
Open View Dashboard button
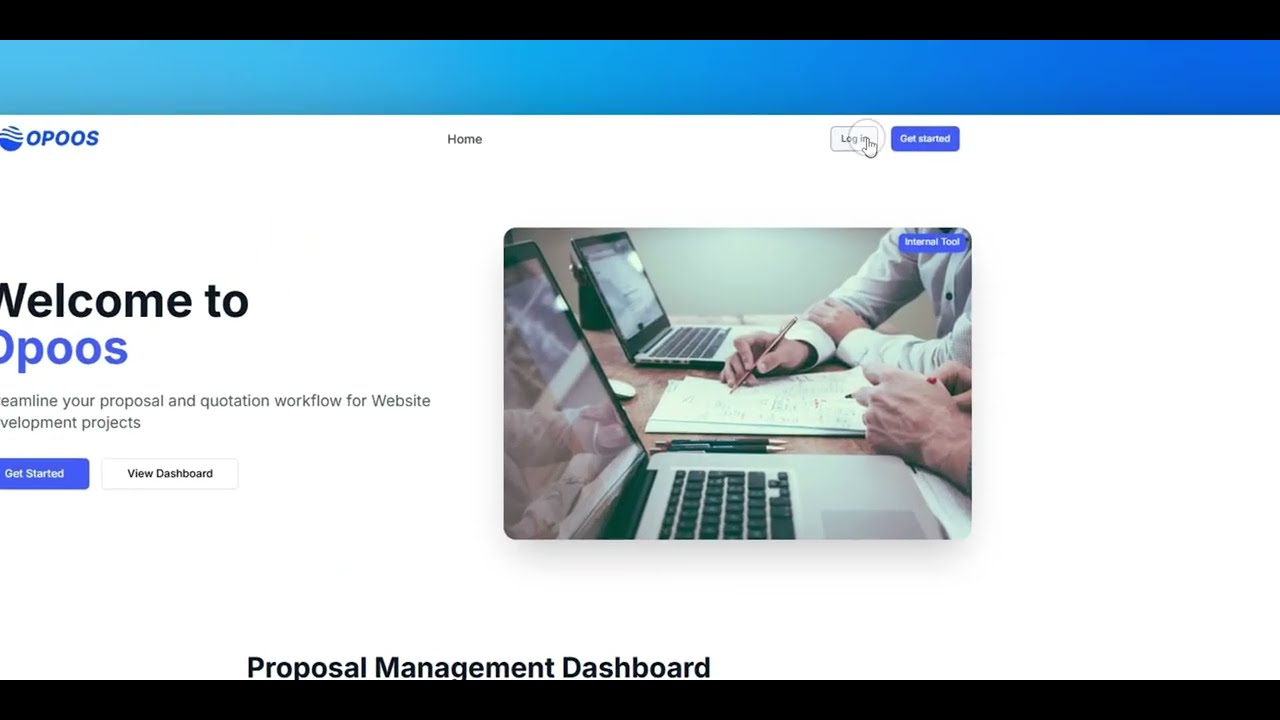point(170,474)
